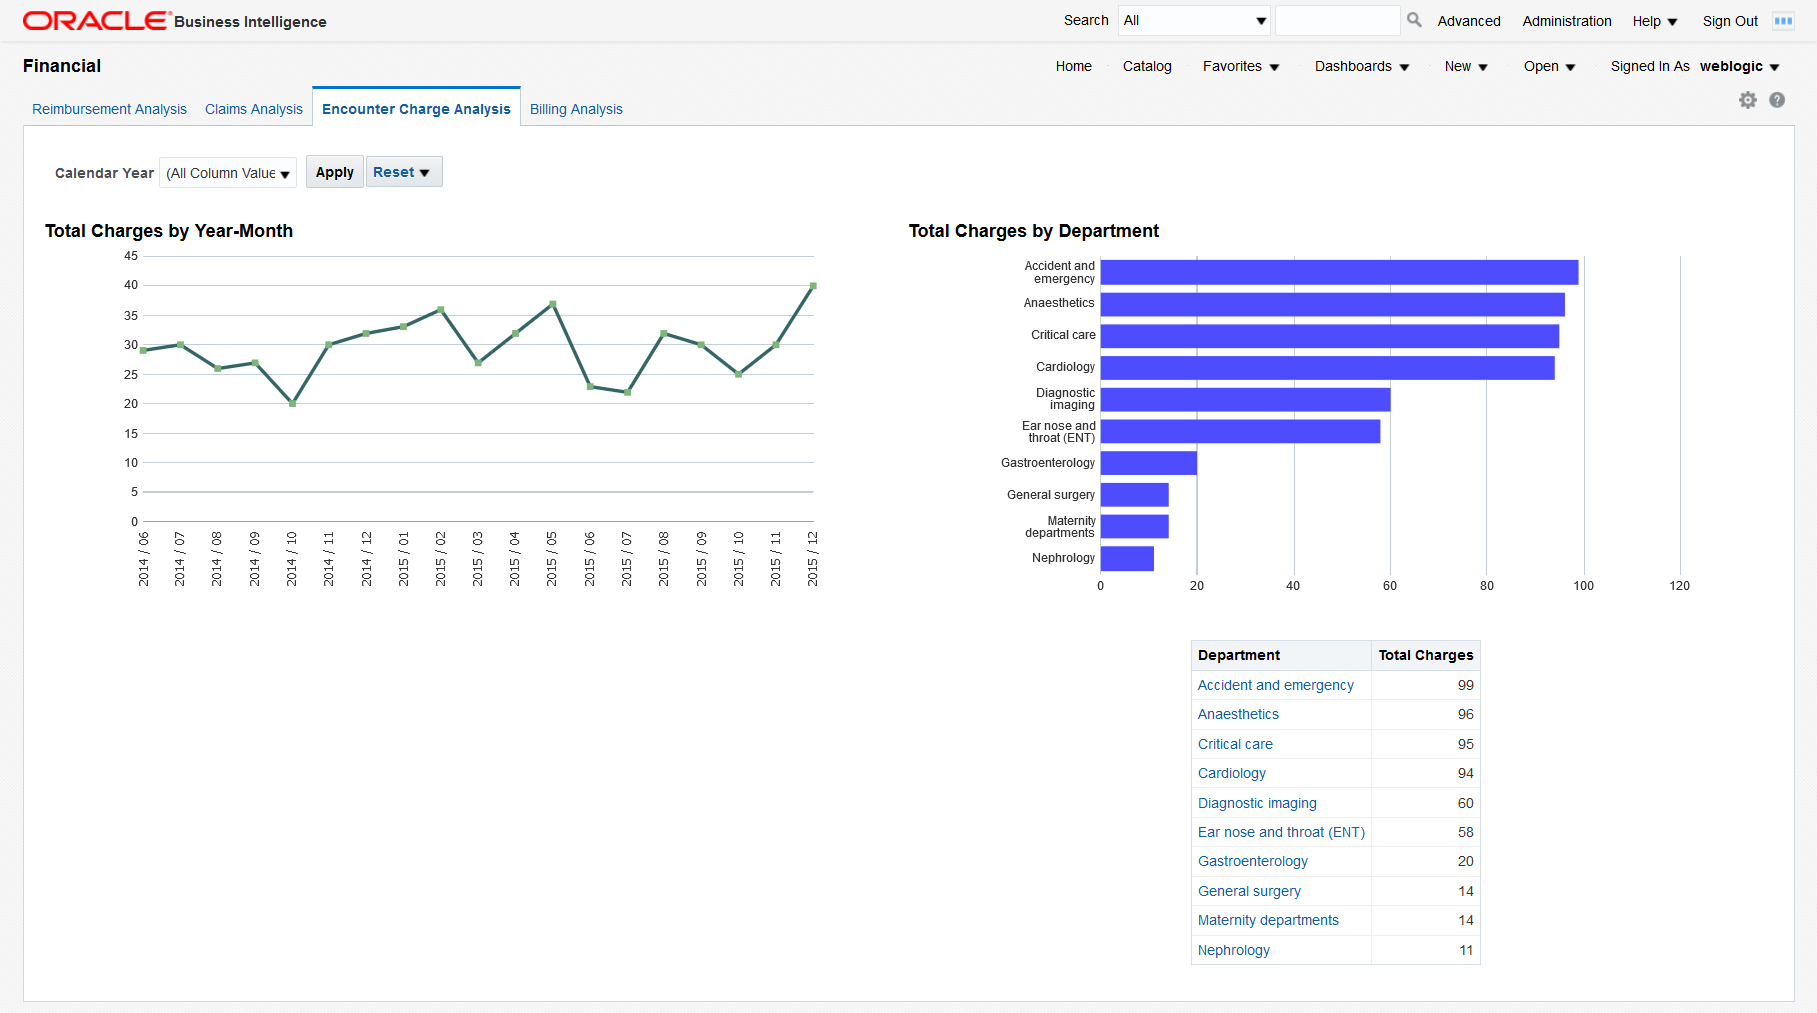Switch to the Billing Analysis tab
The width and height of the screenshot is (1817, 1013).
pyautogui.click(x=576, y=109)
